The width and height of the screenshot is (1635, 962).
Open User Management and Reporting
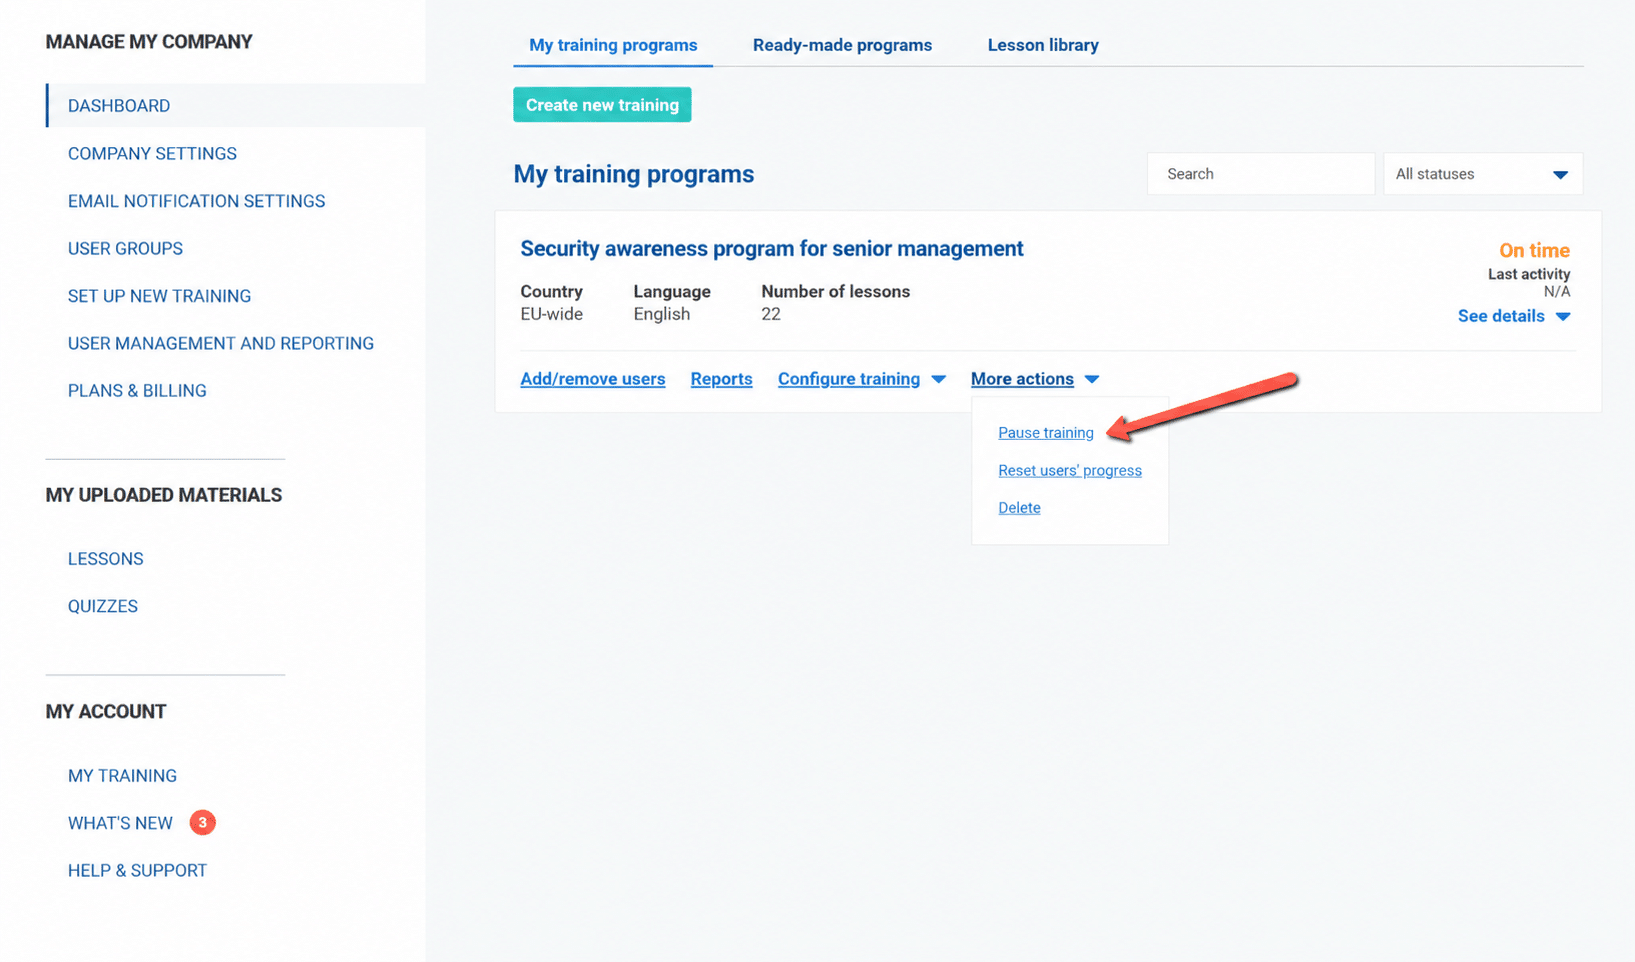click(x=221, y=343)
